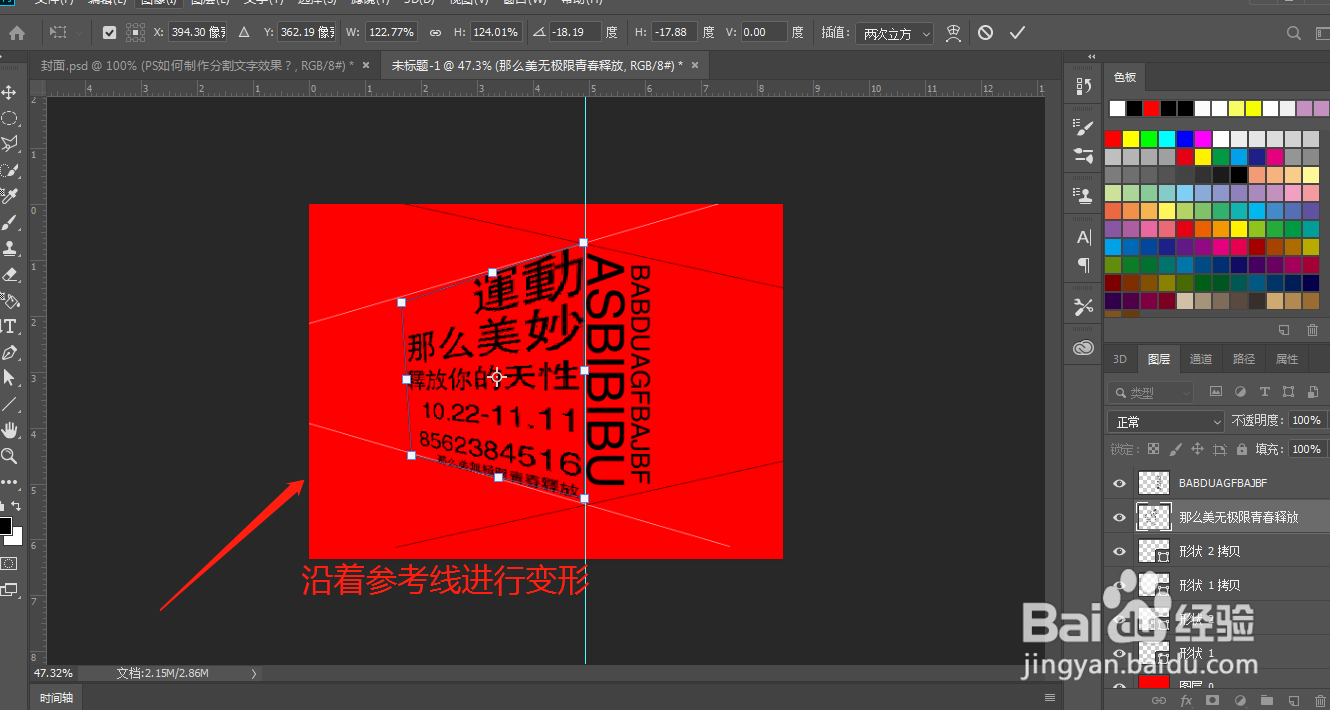This screenshot has width=1330, height=710.
Task: Select the Polygonal Lasso tool
Action: 9,144
